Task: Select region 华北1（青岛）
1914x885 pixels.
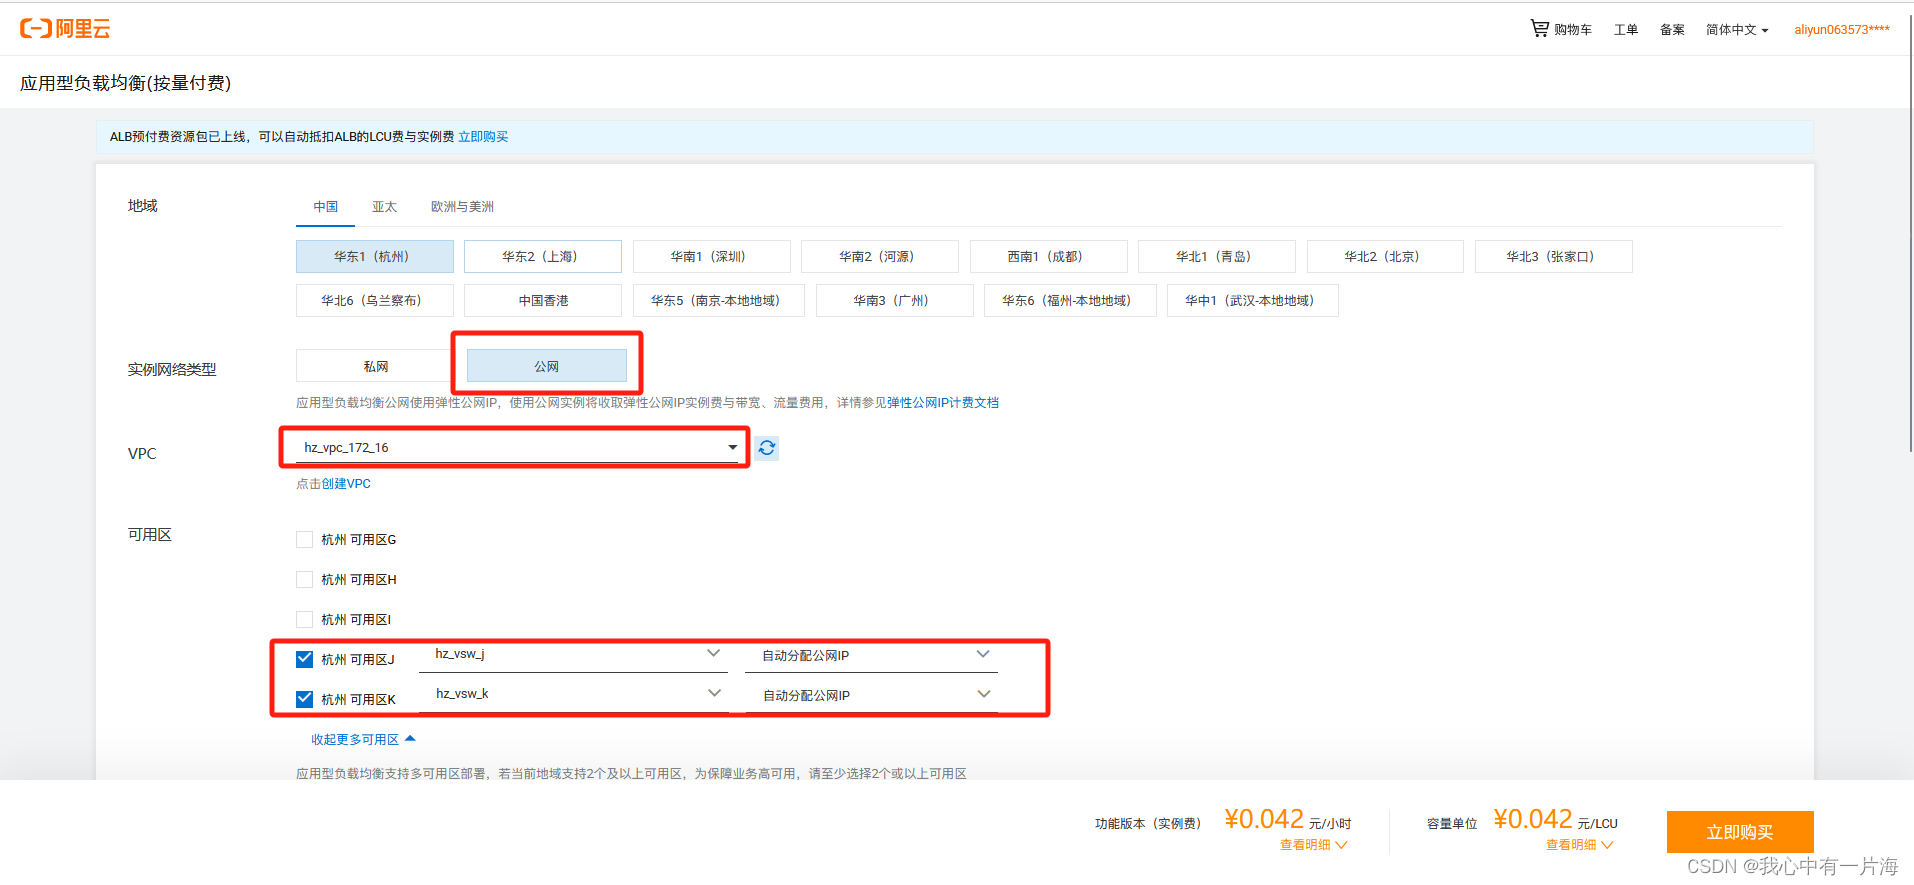Action: coord(1217,257)
